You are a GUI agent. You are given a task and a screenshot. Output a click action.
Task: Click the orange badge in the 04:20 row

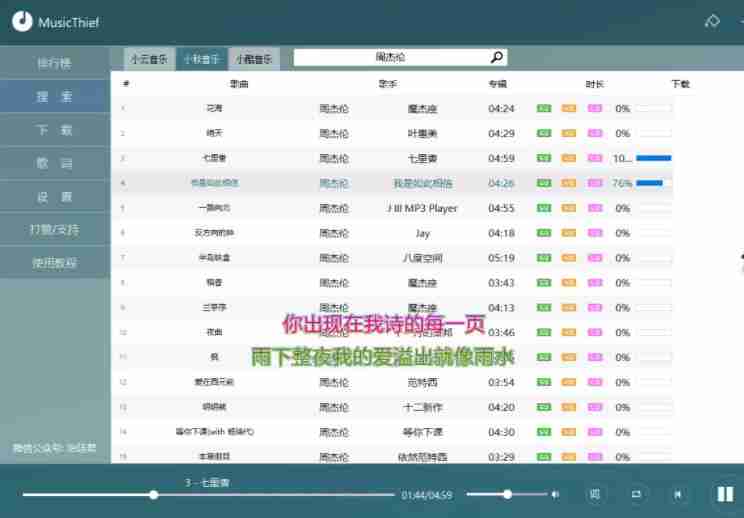568,407
